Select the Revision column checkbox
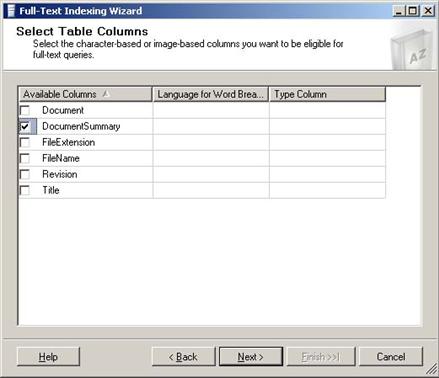The width and height of the screenshot is (439, 378). pos(25,174)
